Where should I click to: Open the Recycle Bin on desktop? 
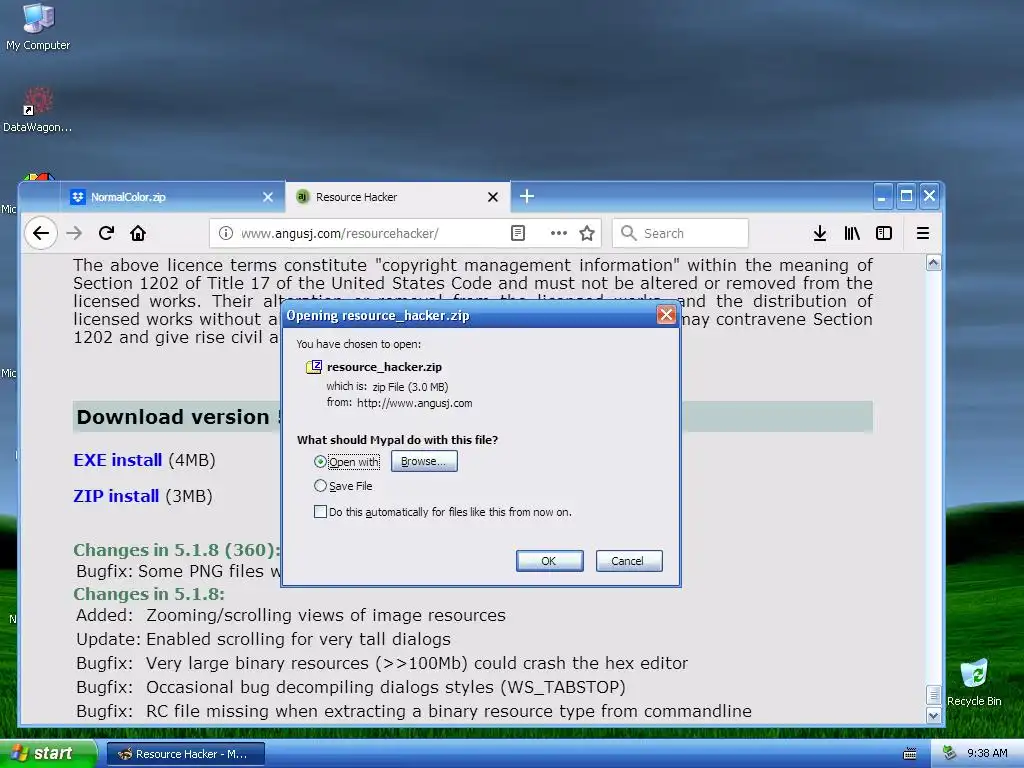point(974,683)
